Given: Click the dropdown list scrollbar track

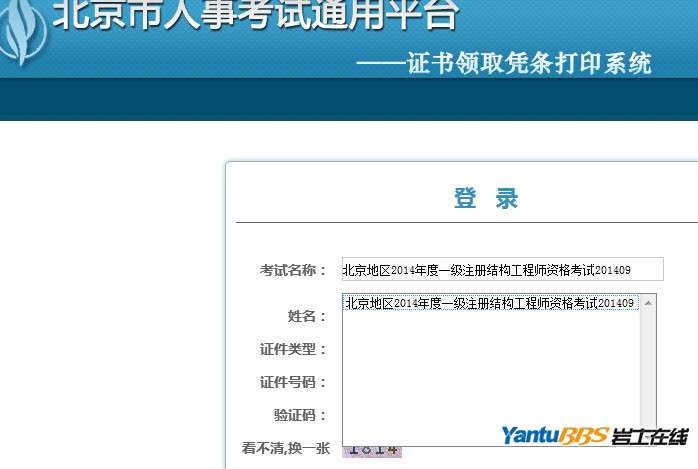Looking at the screenshot, I should (648, 370).
